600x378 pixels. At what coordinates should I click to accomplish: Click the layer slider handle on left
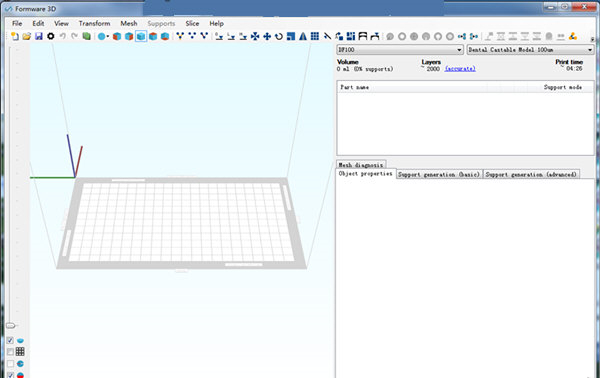tap(11, 326)
